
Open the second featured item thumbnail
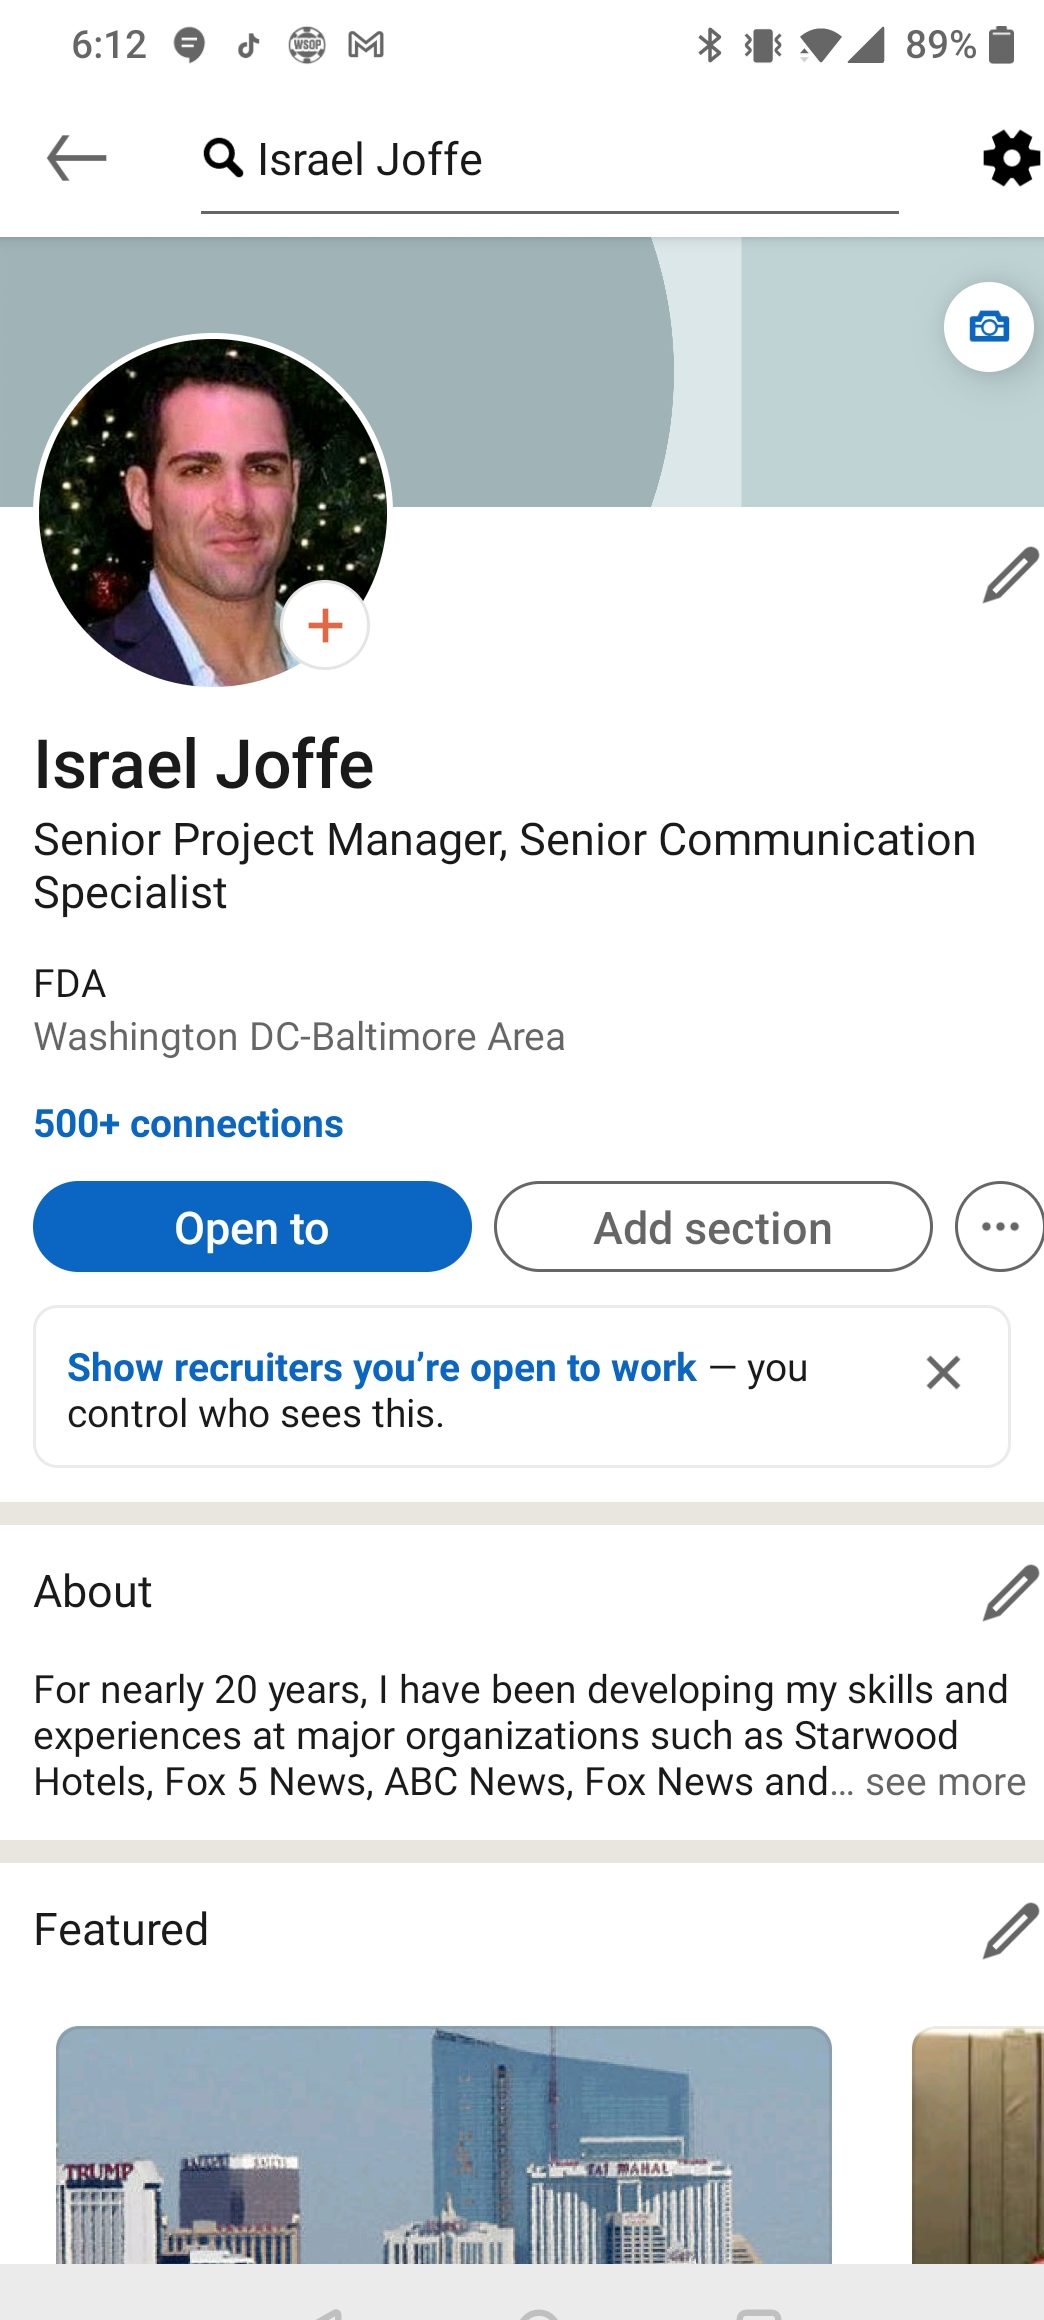pyautogui.click(x=978, y=2145)
